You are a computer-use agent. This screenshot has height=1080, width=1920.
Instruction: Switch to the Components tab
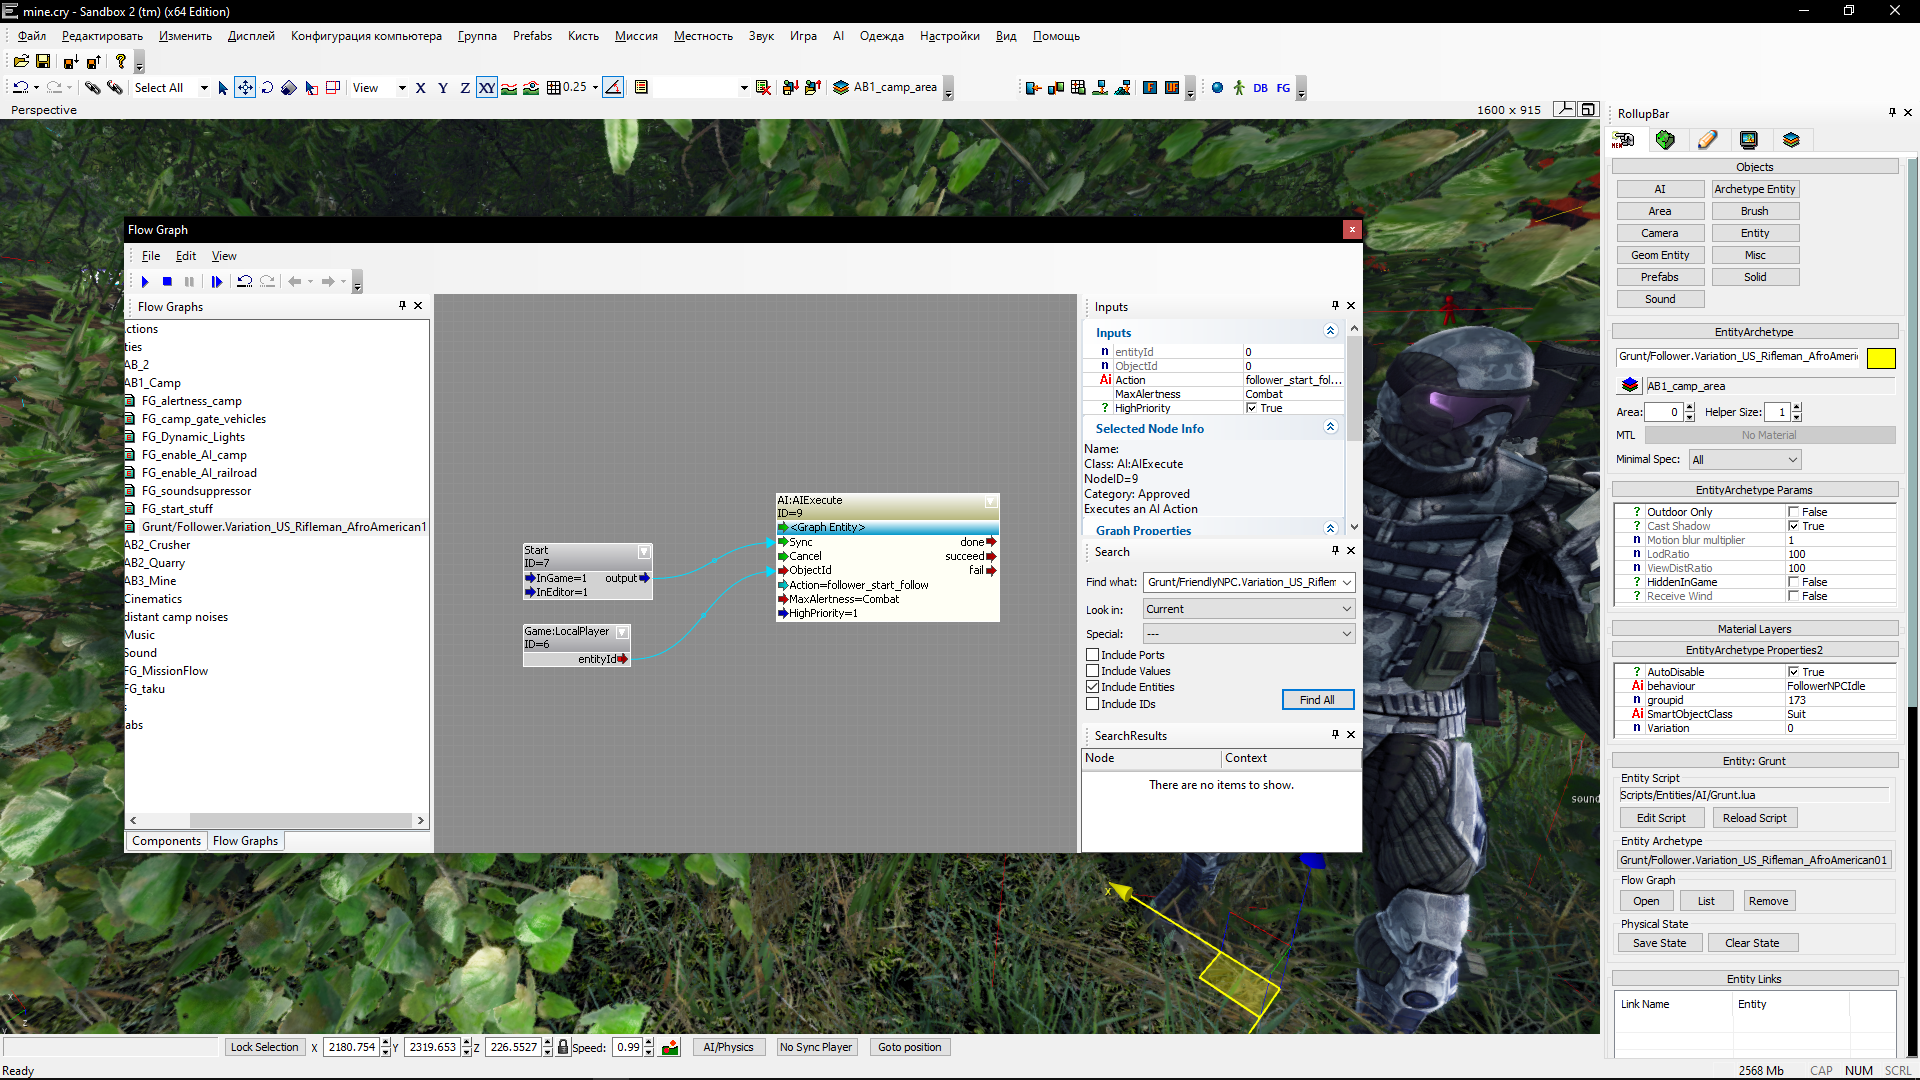coord(166,841)
